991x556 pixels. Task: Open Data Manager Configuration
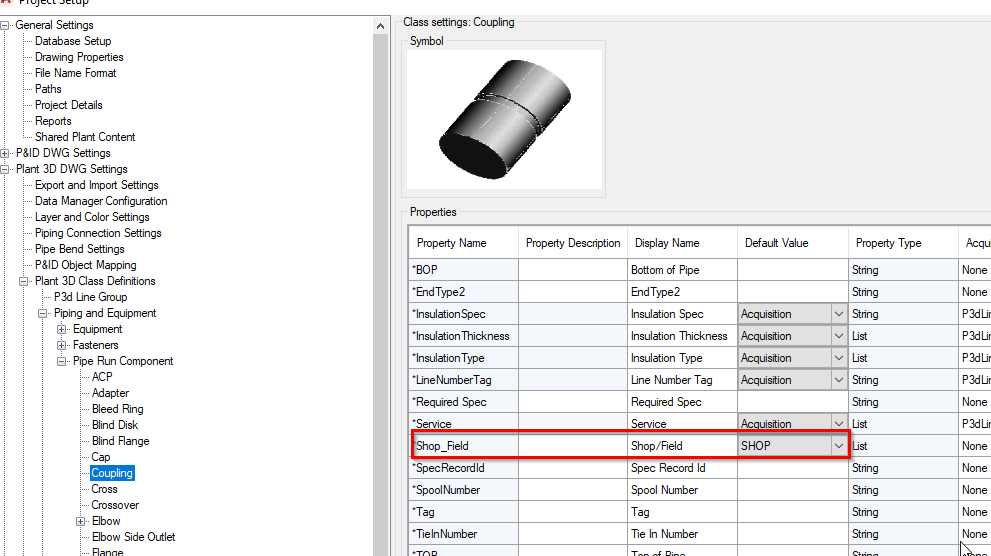click(x=101, y=201)
